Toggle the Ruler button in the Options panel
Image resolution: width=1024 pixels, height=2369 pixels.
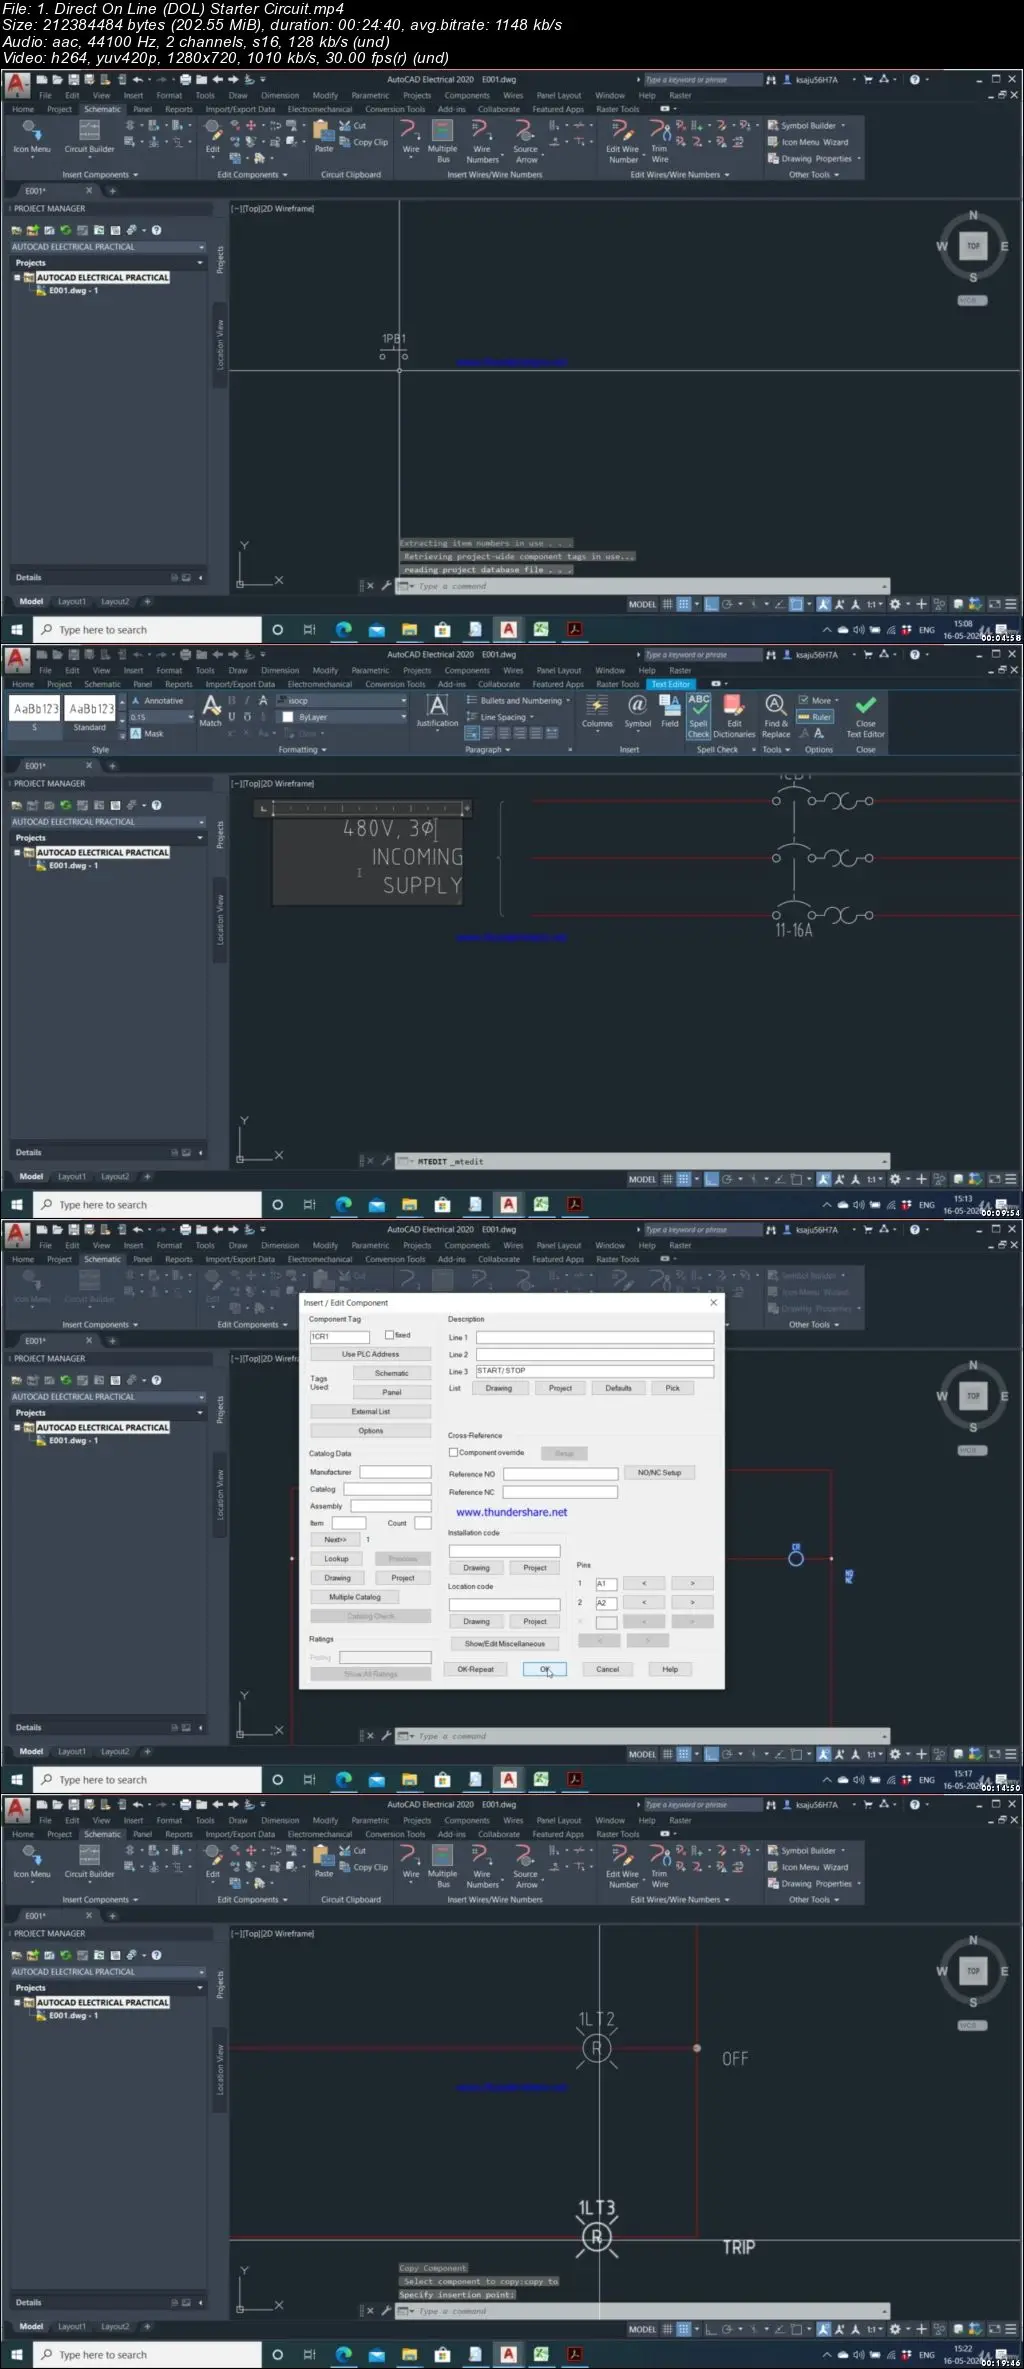tap(816, 717)
